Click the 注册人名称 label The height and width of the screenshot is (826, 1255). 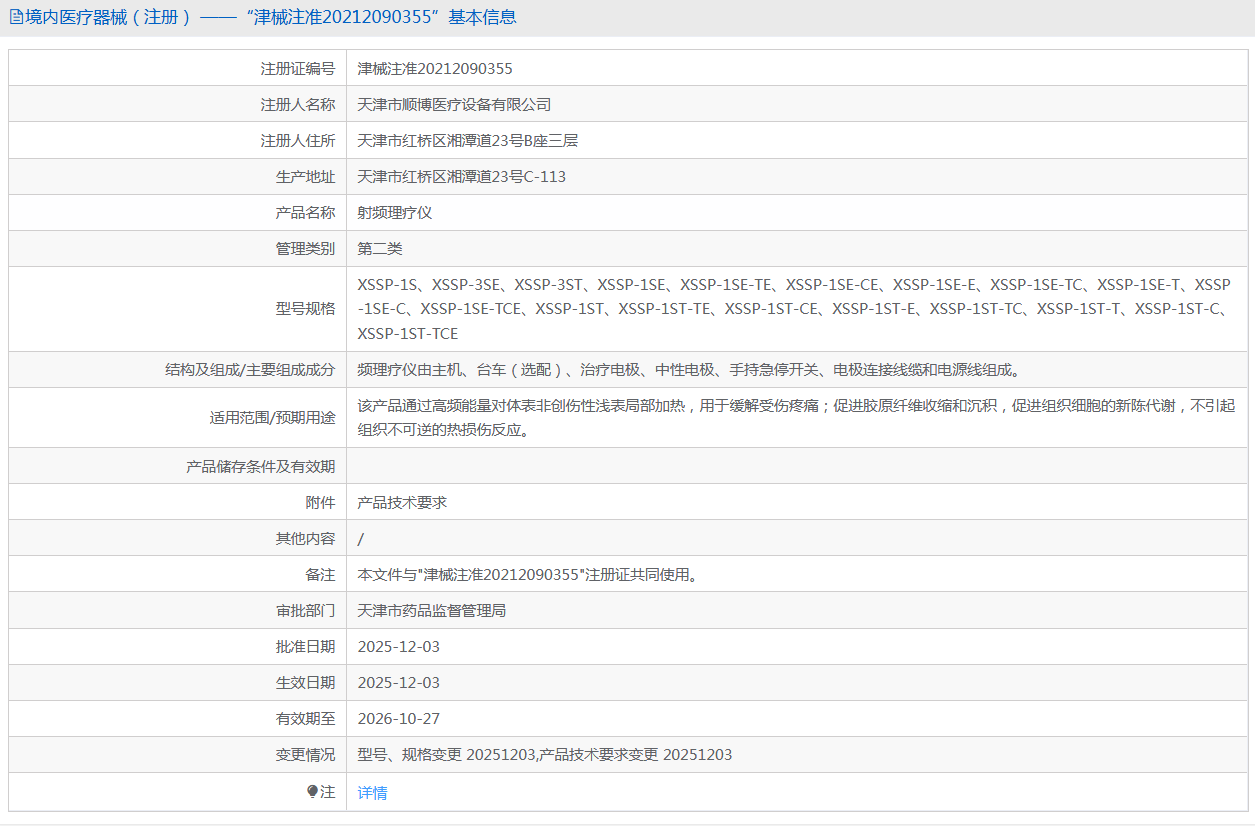(x=297, y=104)
